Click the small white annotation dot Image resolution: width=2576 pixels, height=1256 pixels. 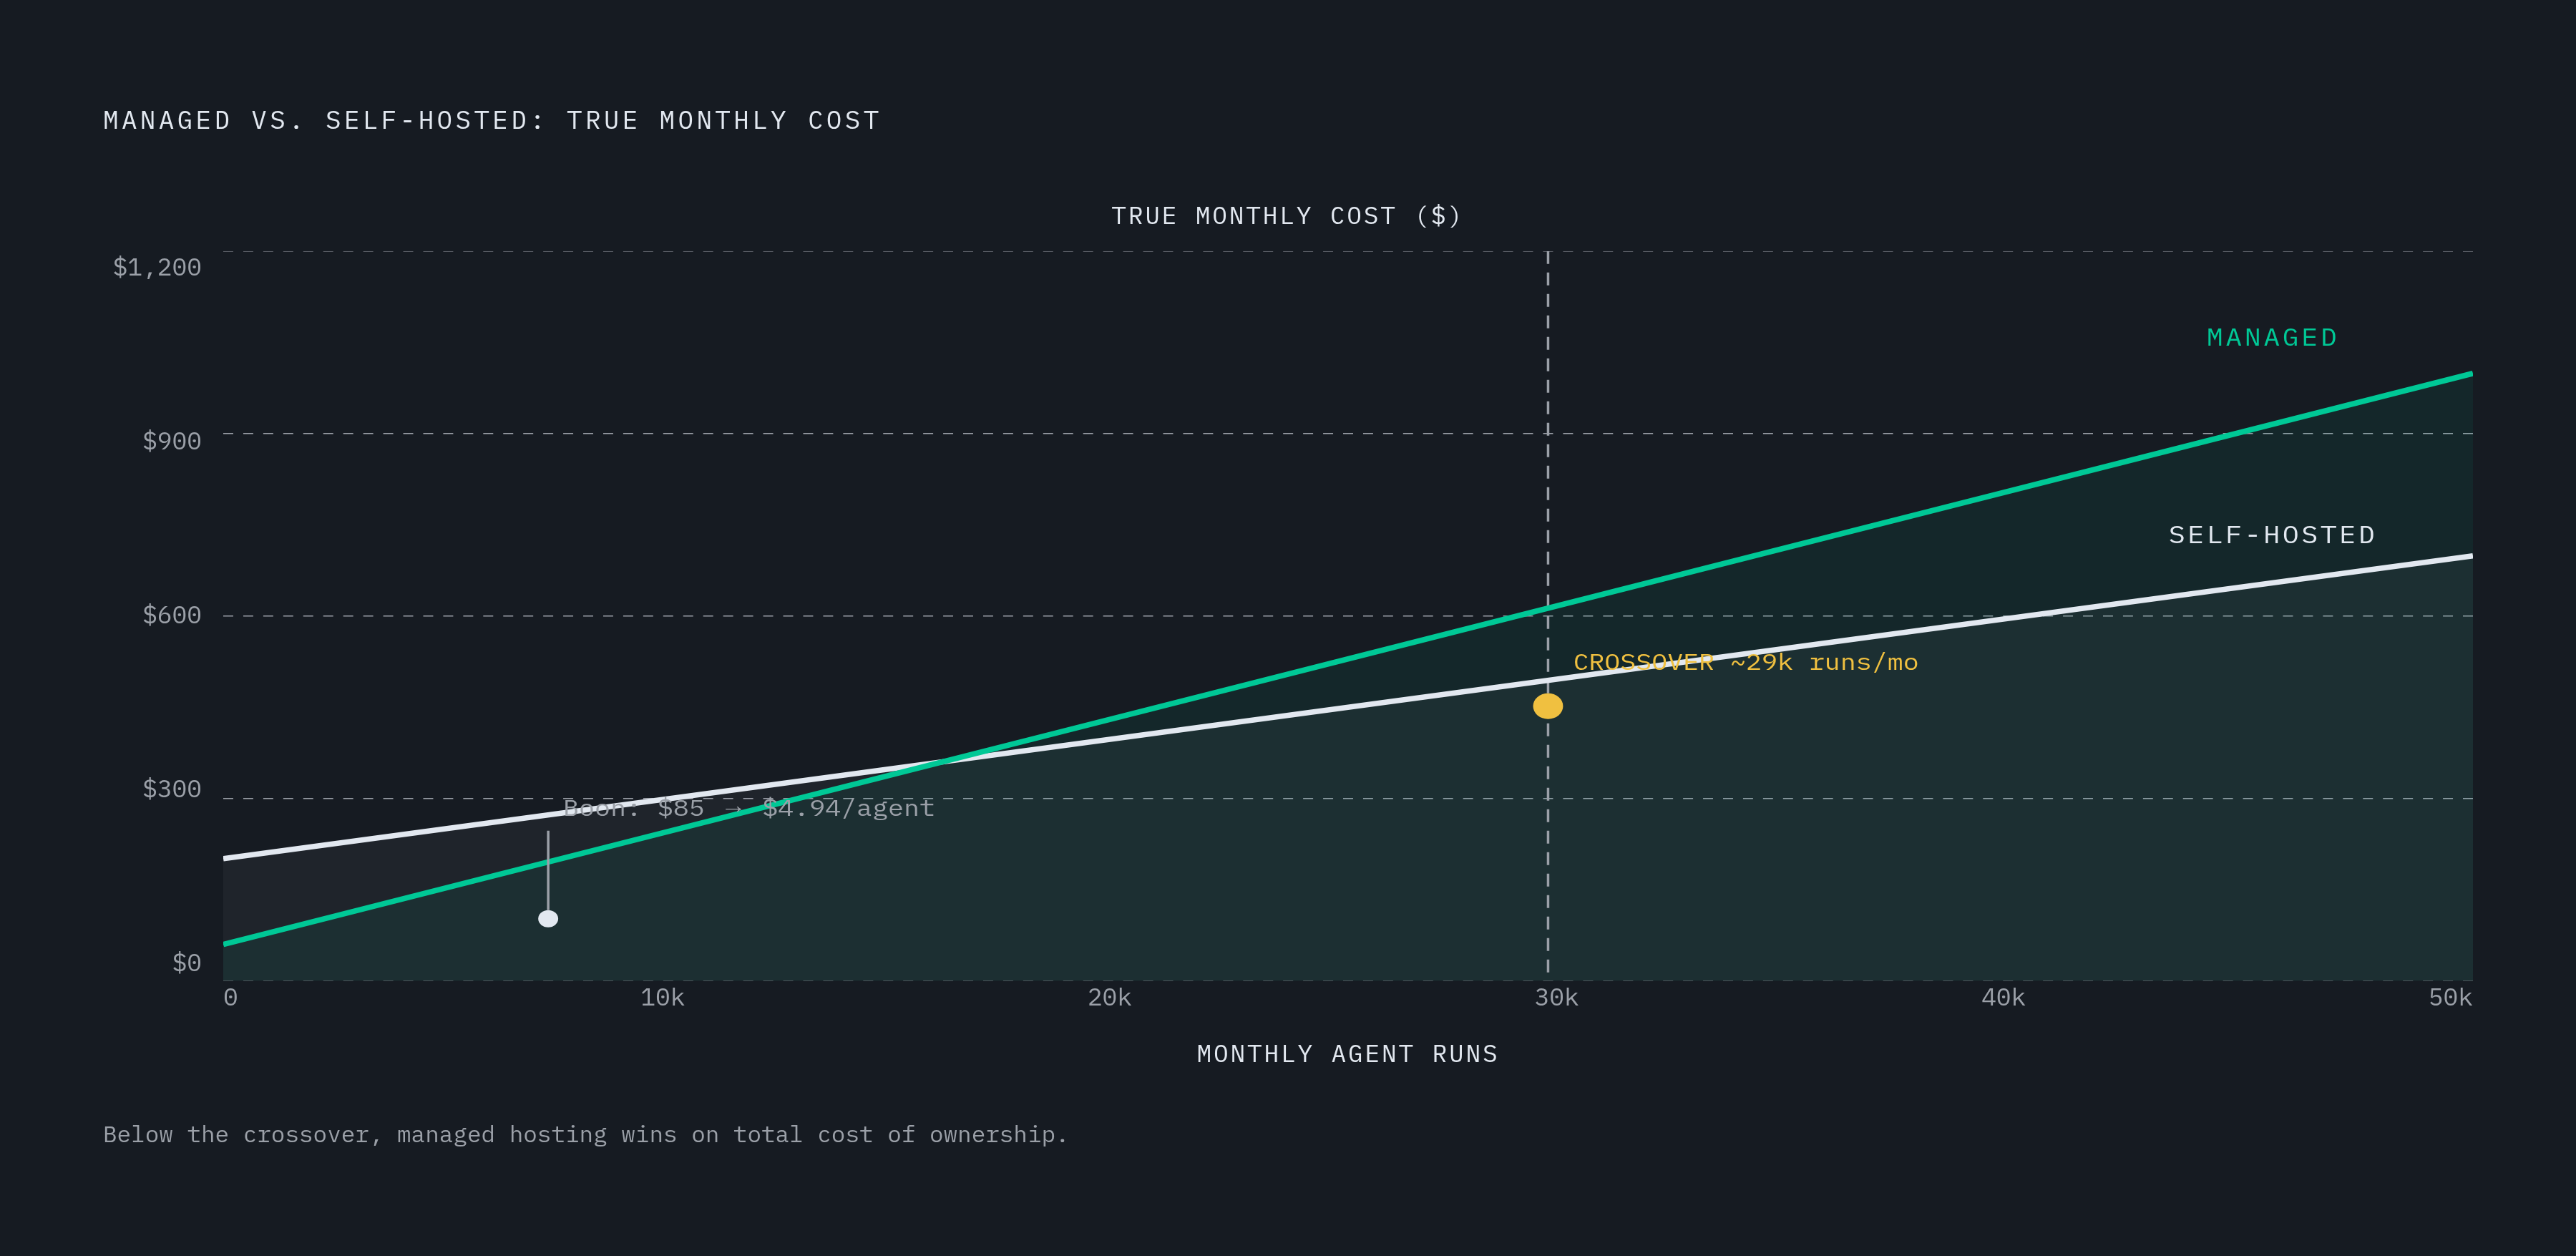point(548,918)
